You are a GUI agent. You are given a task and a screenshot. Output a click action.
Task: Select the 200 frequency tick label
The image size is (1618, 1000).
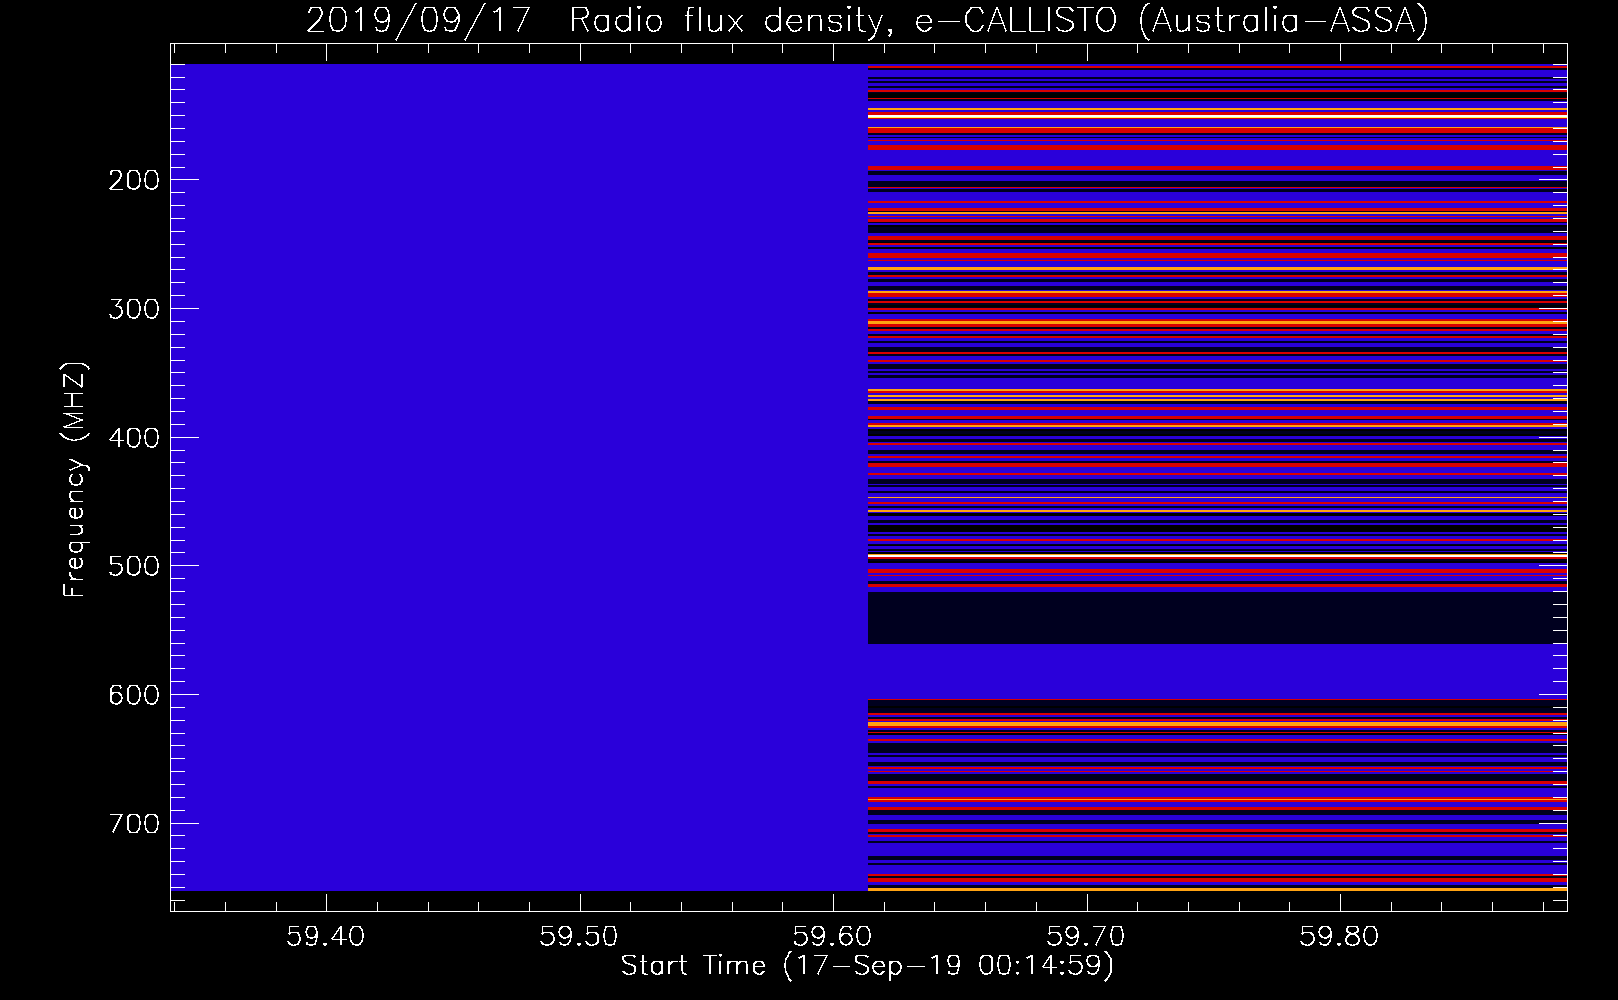tap(133, 180)
